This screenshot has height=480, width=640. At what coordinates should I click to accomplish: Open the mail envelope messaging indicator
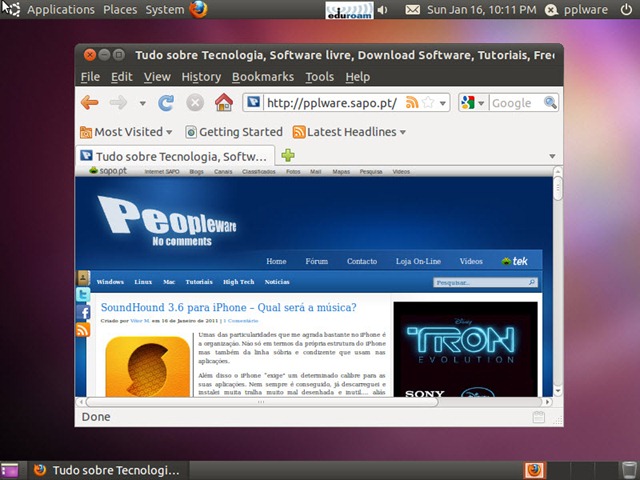(x=413, y=9)
